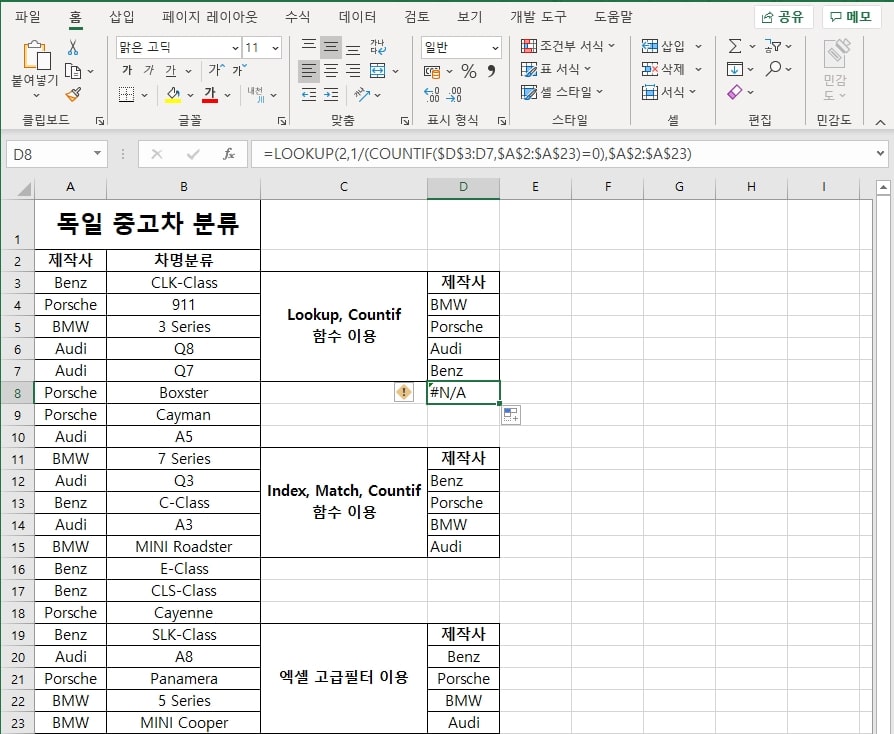Open Conditional Formatting (조건부 서식) menu

(568, 46)
